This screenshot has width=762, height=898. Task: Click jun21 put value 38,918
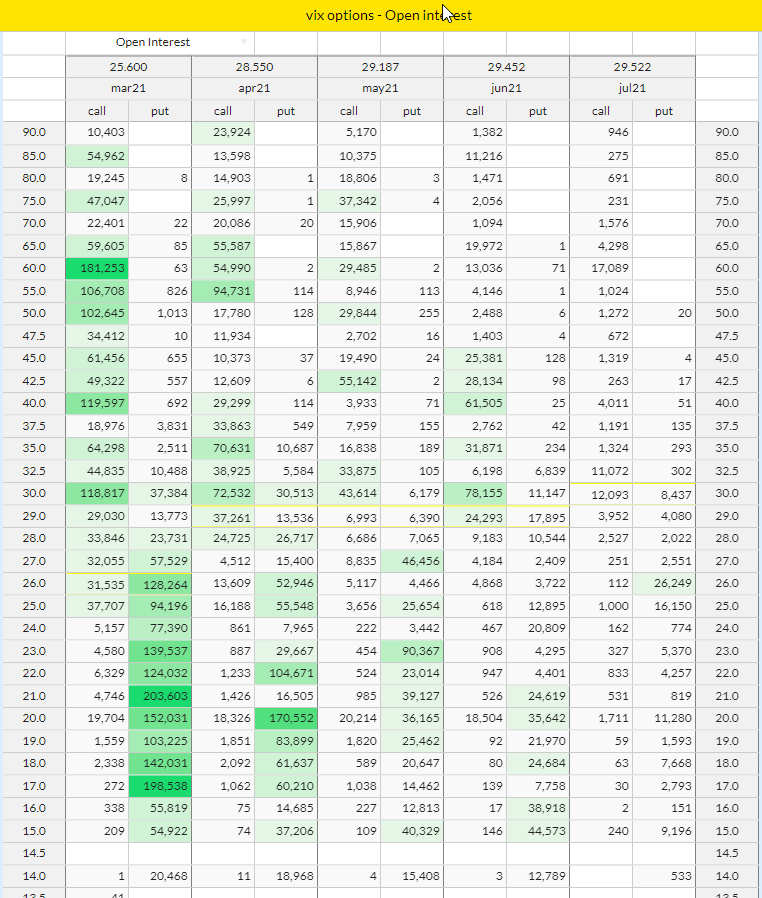pyautogui.click(x=538, y=809)
